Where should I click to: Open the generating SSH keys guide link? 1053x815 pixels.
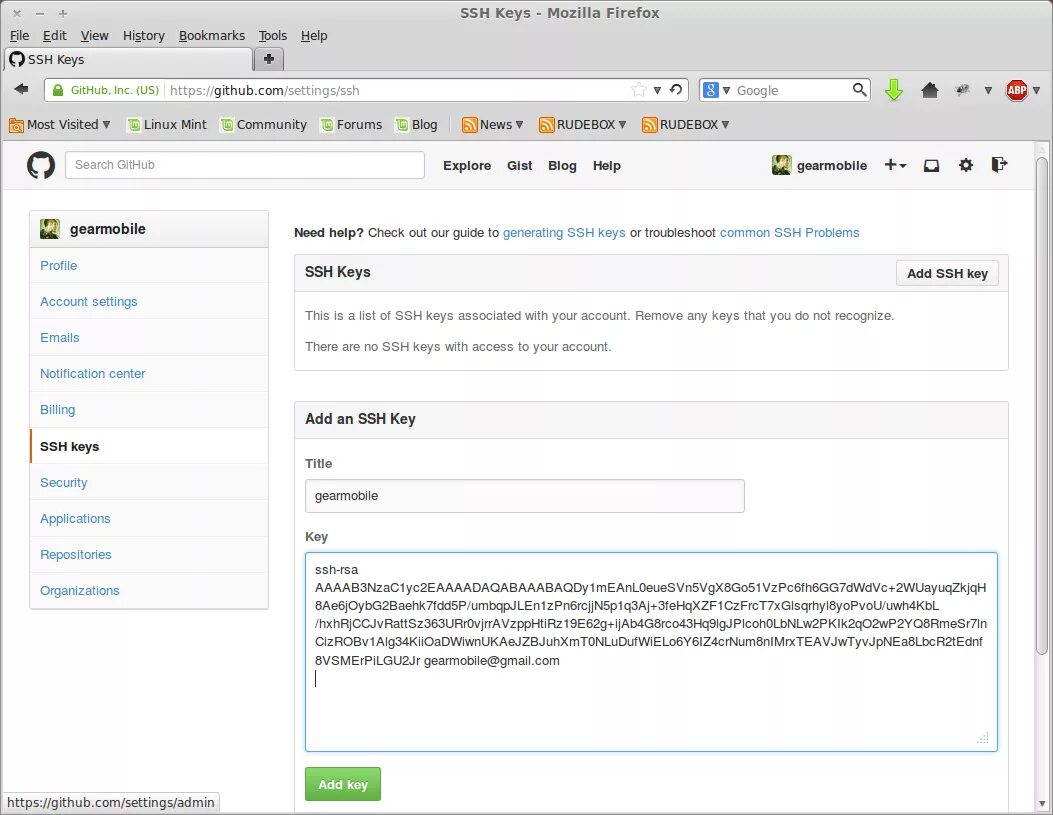tap(564, 232)
